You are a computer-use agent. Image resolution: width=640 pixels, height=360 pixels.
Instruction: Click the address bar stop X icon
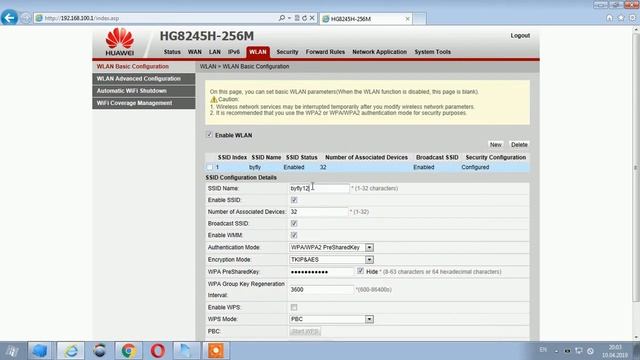tap(312, 18)
